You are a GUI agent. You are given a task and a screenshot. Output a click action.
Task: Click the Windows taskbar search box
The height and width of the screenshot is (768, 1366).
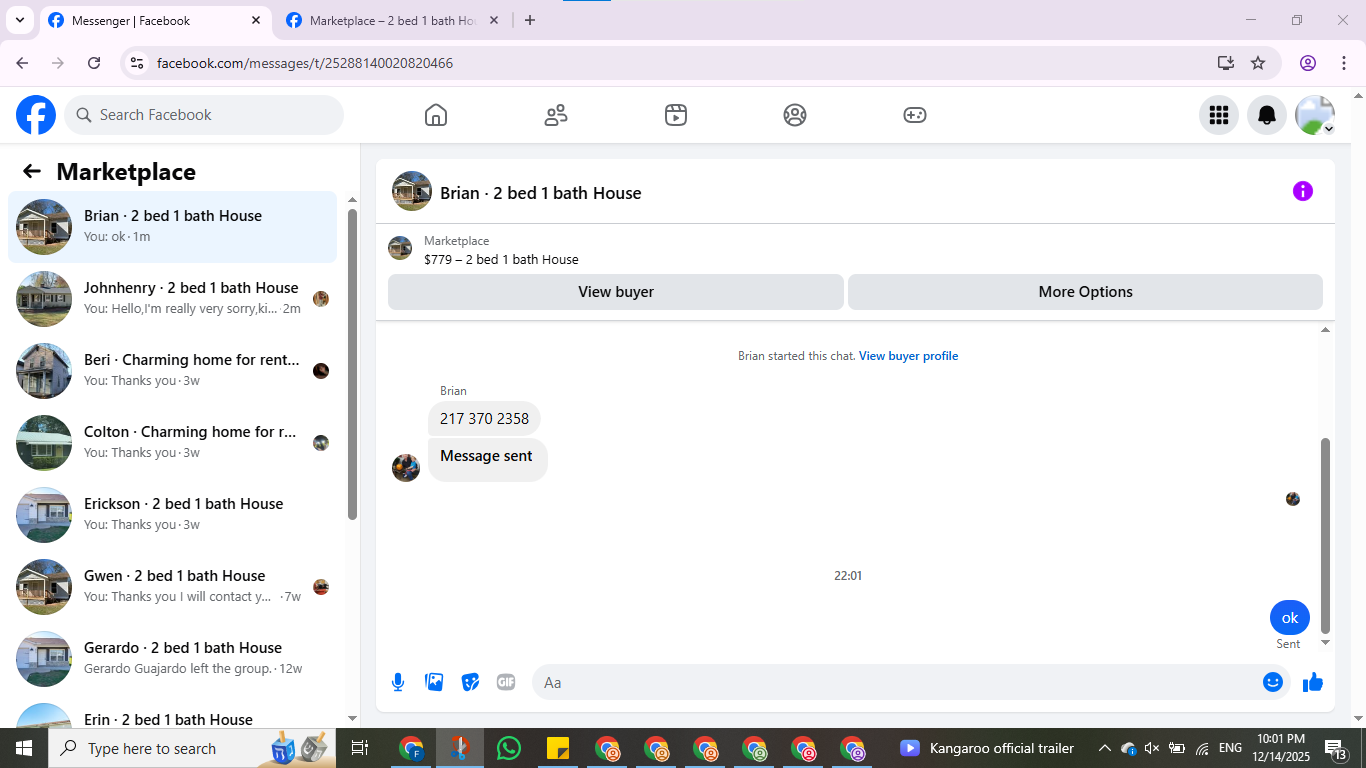(190, 748)
